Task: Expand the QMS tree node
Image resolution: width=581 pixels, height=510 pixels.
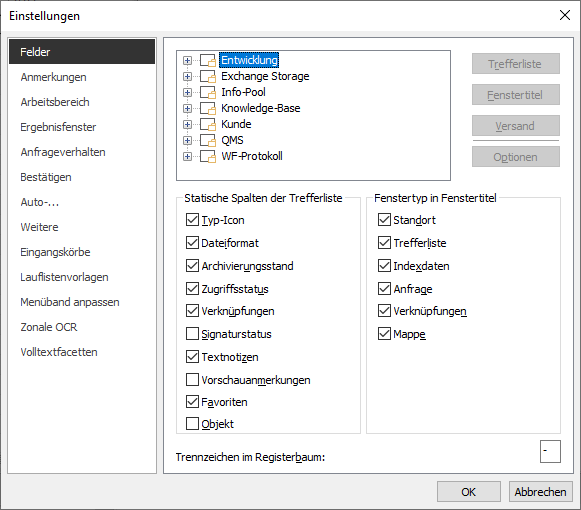Action: 187,140
